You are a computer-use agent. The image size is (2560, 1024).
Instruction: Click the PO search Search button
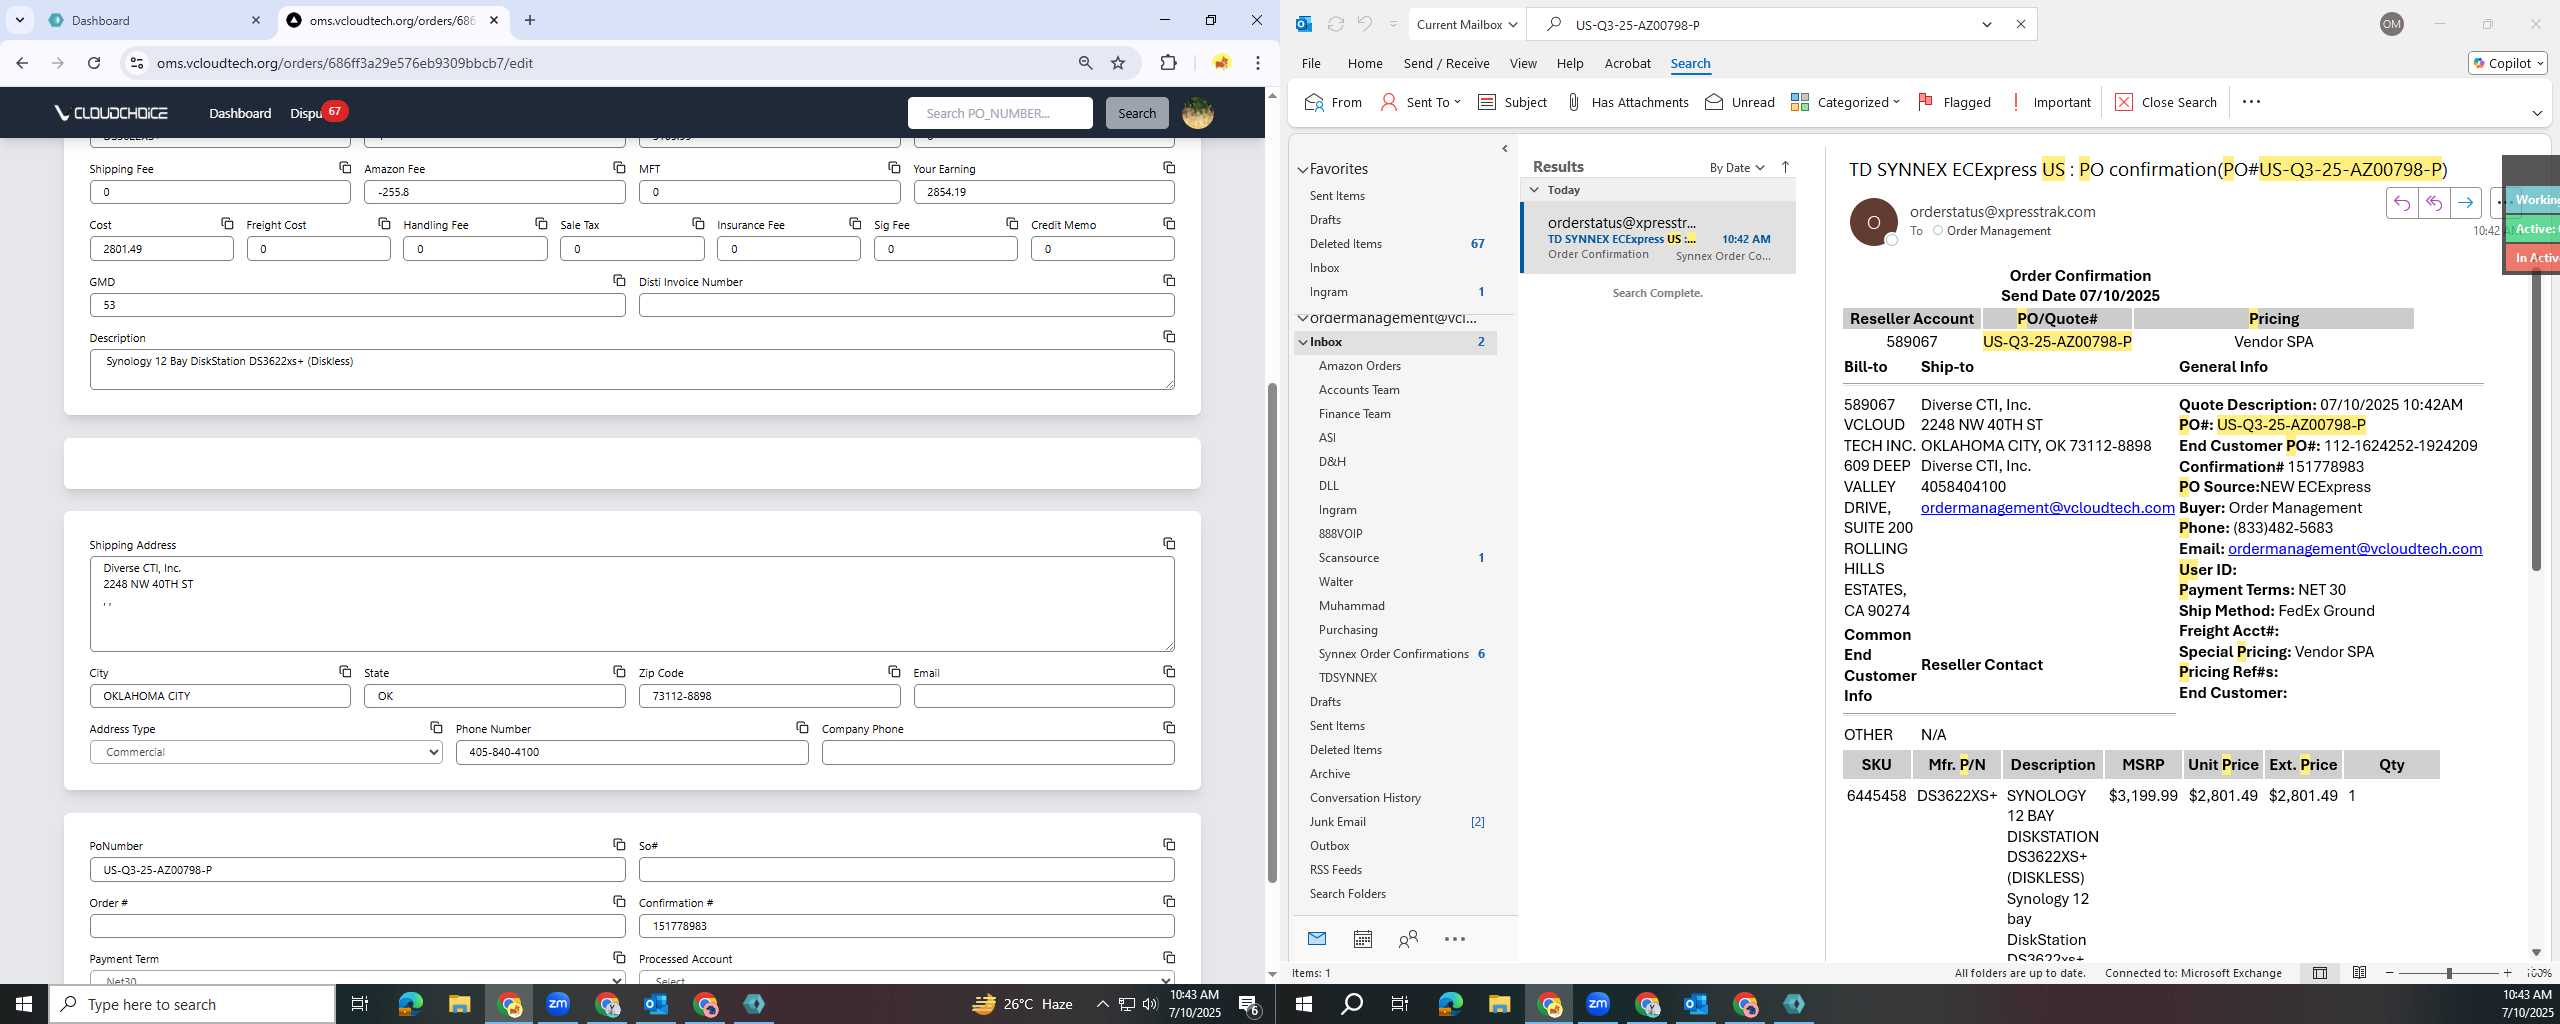pyautogui.click(x=1137, y=113)
